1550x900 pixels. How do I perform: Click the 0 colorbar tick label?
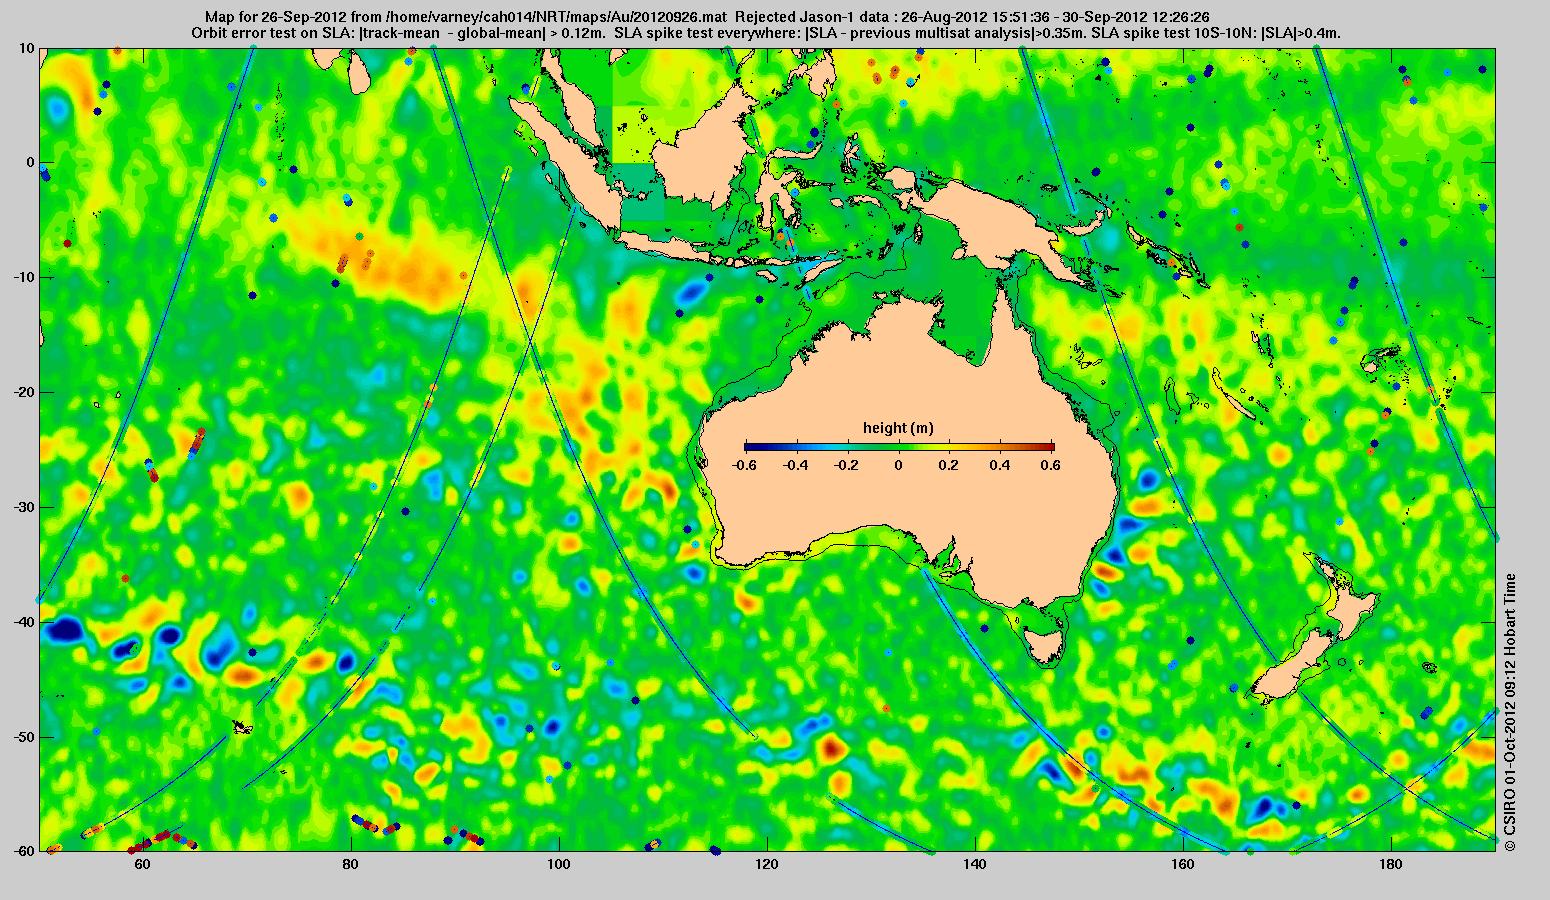click(x=899, y=465)
